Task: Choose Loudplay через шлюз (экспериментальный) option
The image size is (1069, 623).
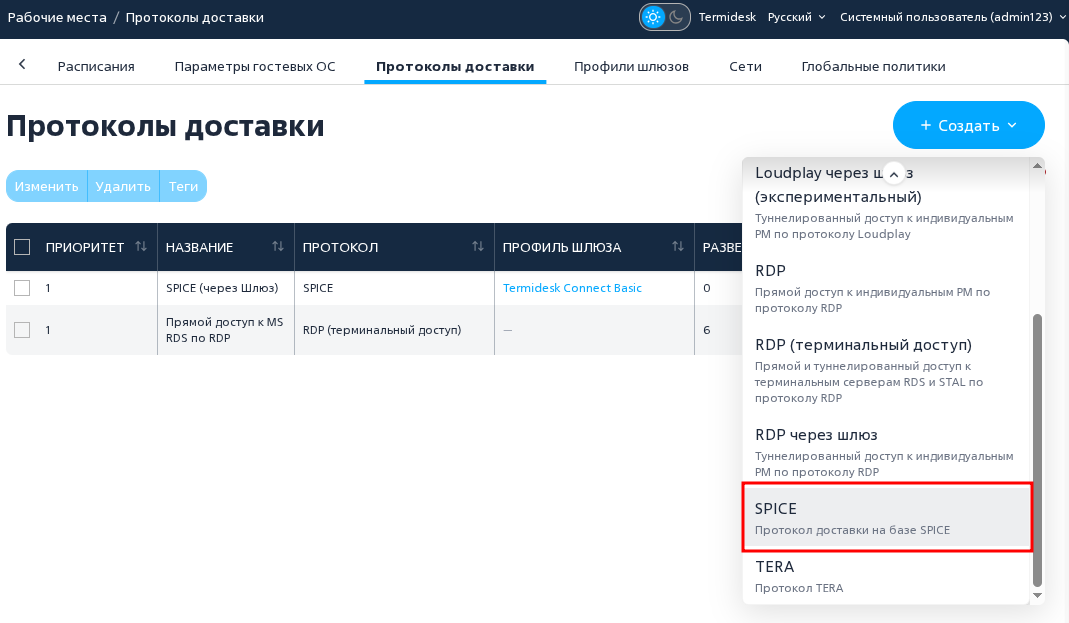Action: [x=885, y=202]
